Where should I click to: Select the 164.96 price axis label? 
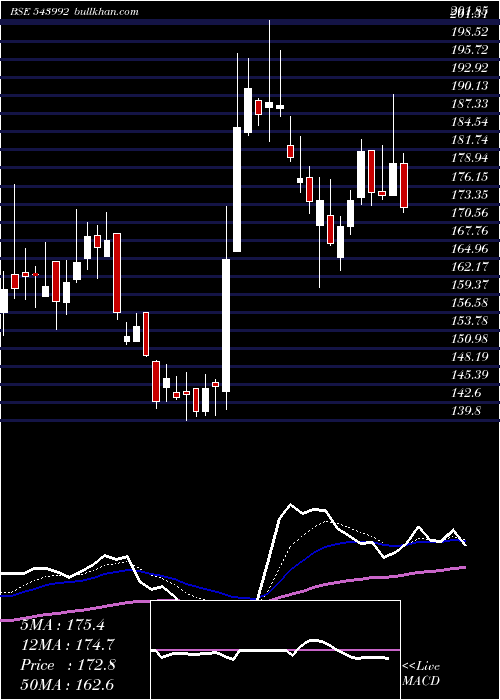[470, 249]
